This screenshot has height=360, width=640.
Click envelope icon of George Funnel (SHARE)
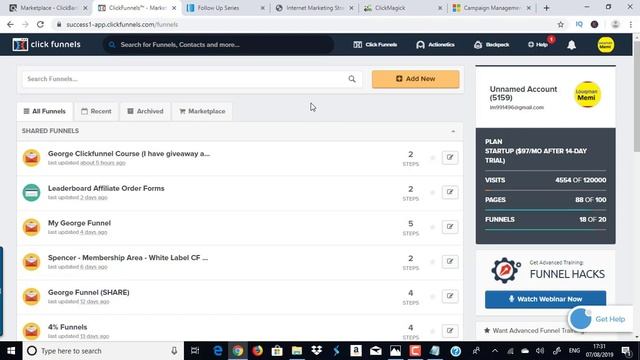(31, 297)
